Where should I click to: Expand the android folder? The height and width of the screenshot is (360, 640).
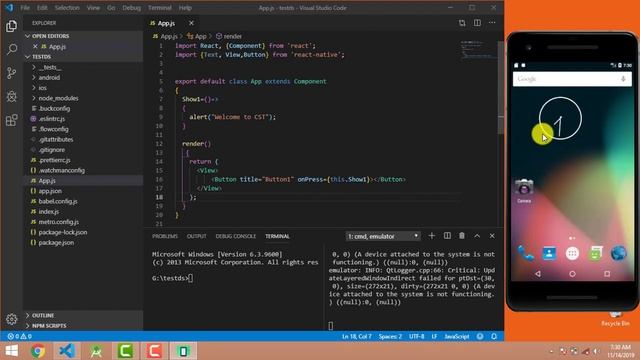pyautogui.click(x=83, y=78)
